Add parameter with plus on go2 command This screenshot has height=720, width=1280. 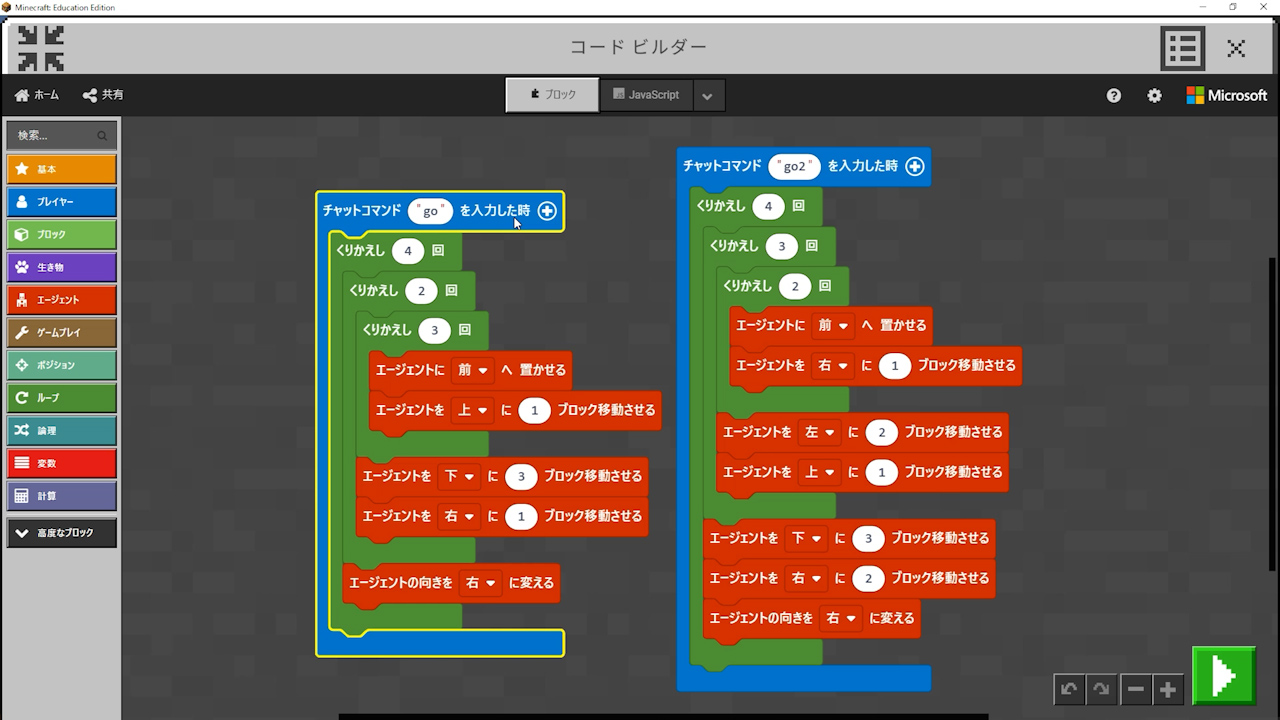click(x=914, y=166)
